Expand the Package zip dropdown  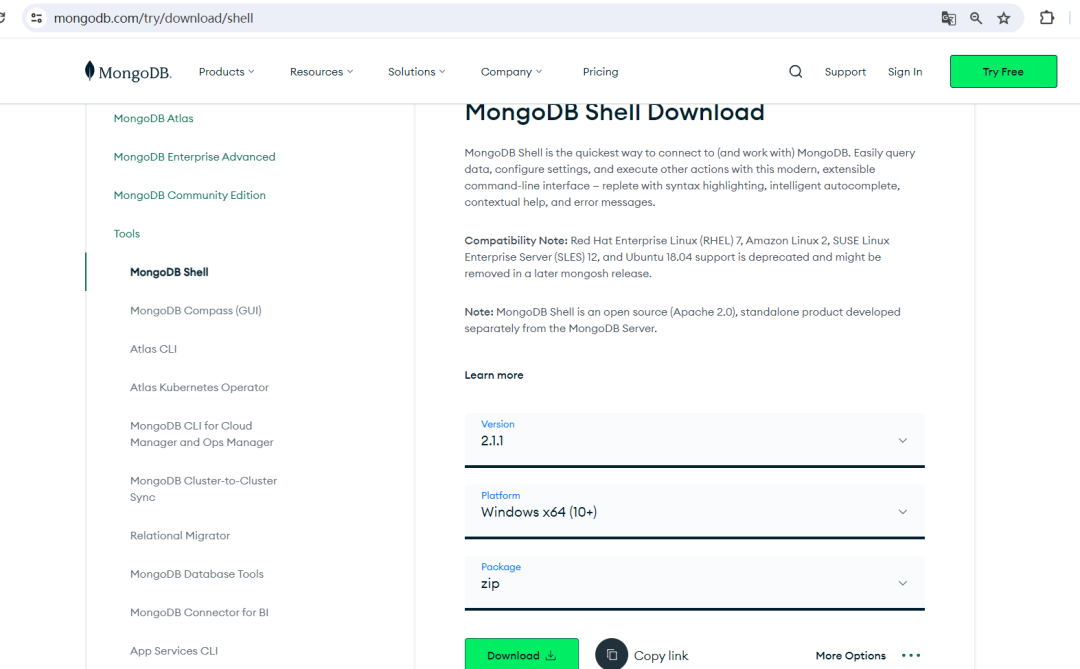point(694,583)
